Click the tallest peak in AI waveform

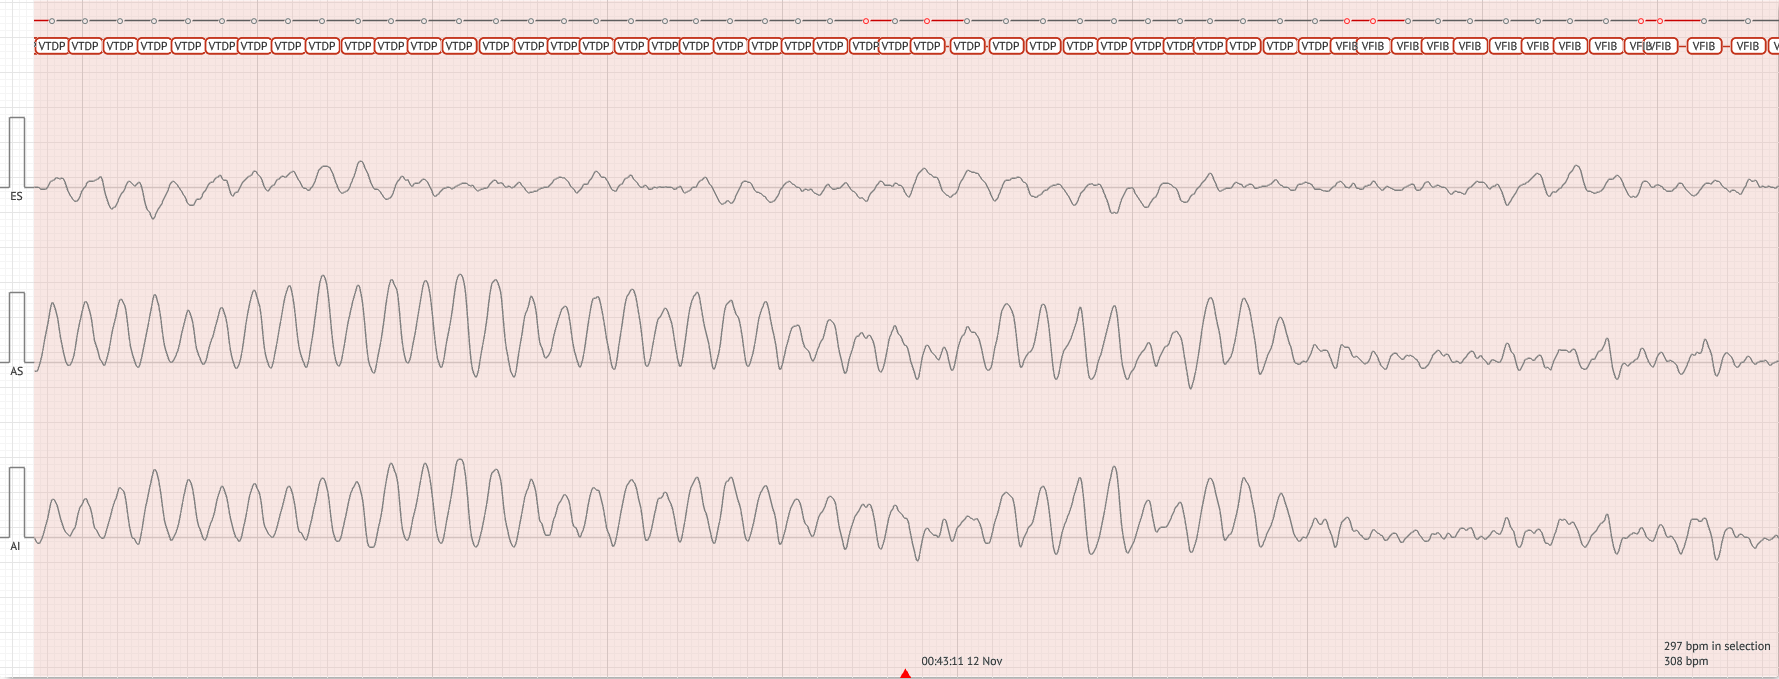pyautogui.click(x=460, y=460)
